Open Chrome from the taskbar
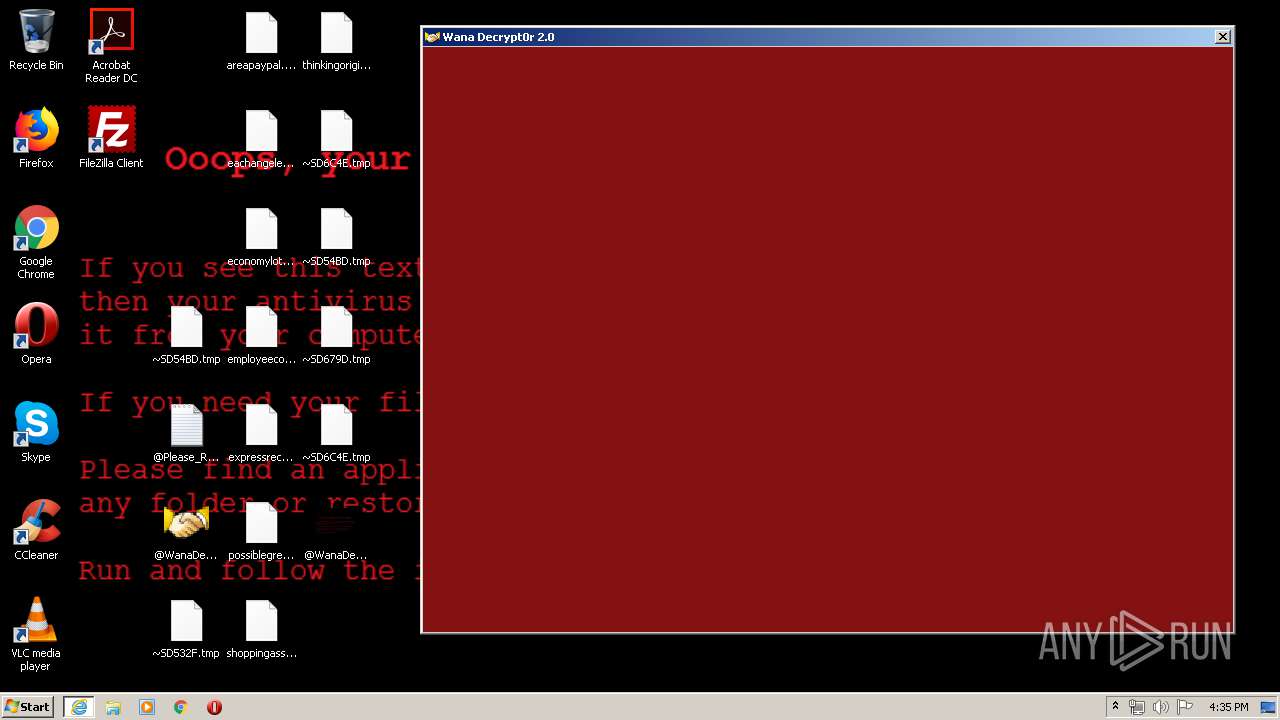1280x720 pixels. [x=181, y=707]
